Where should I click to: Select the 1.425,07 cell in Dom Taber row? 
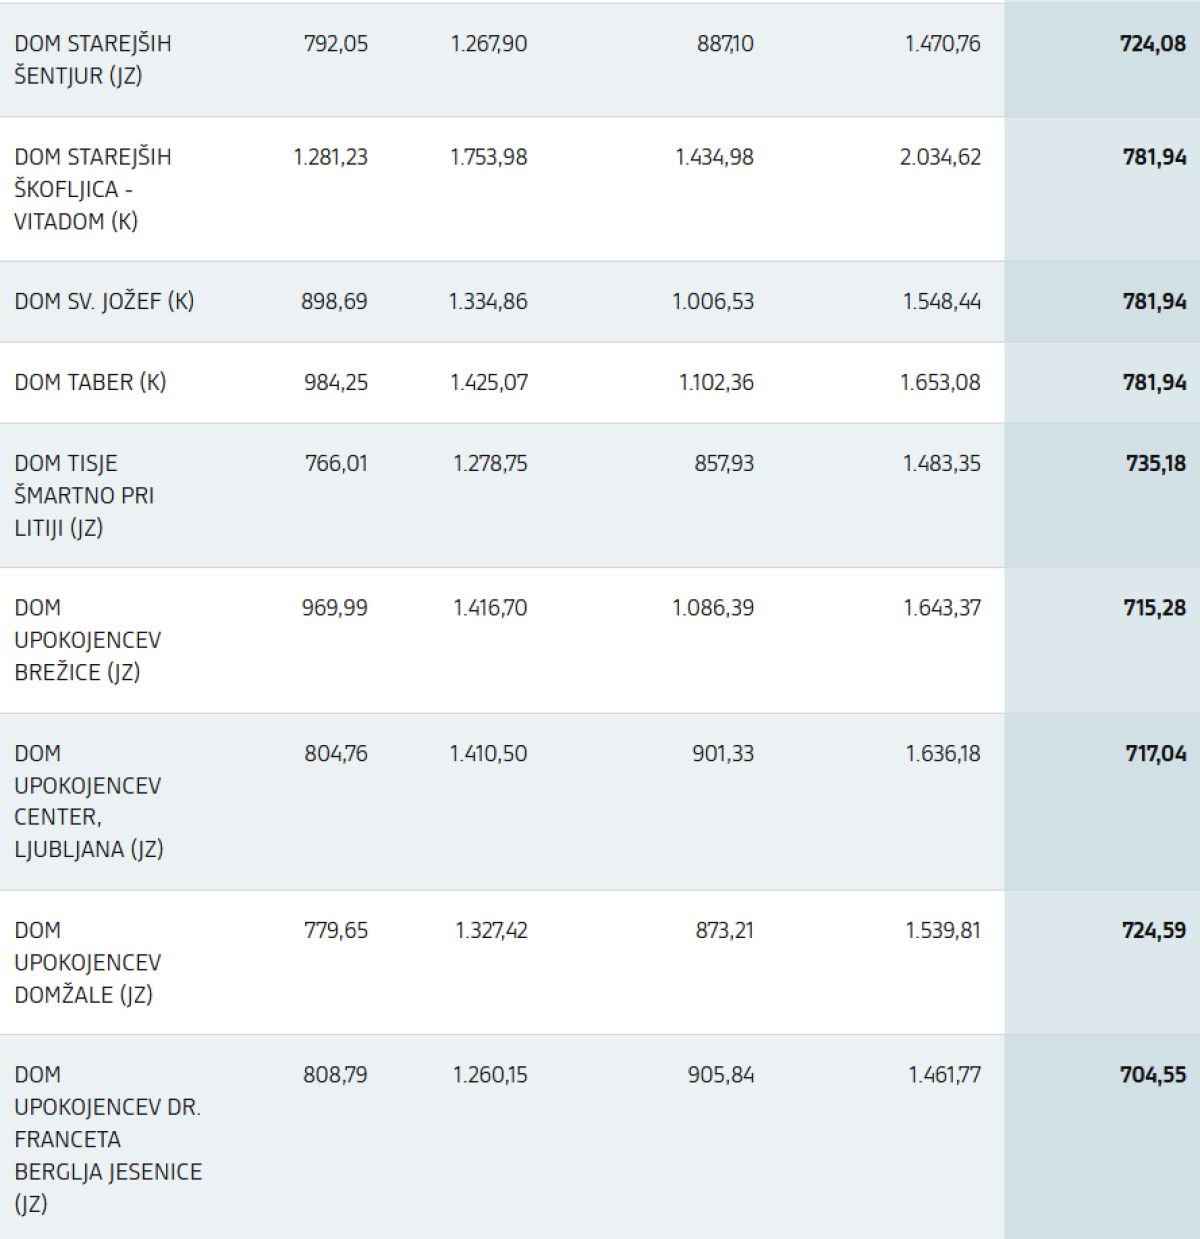pos(488,382)
